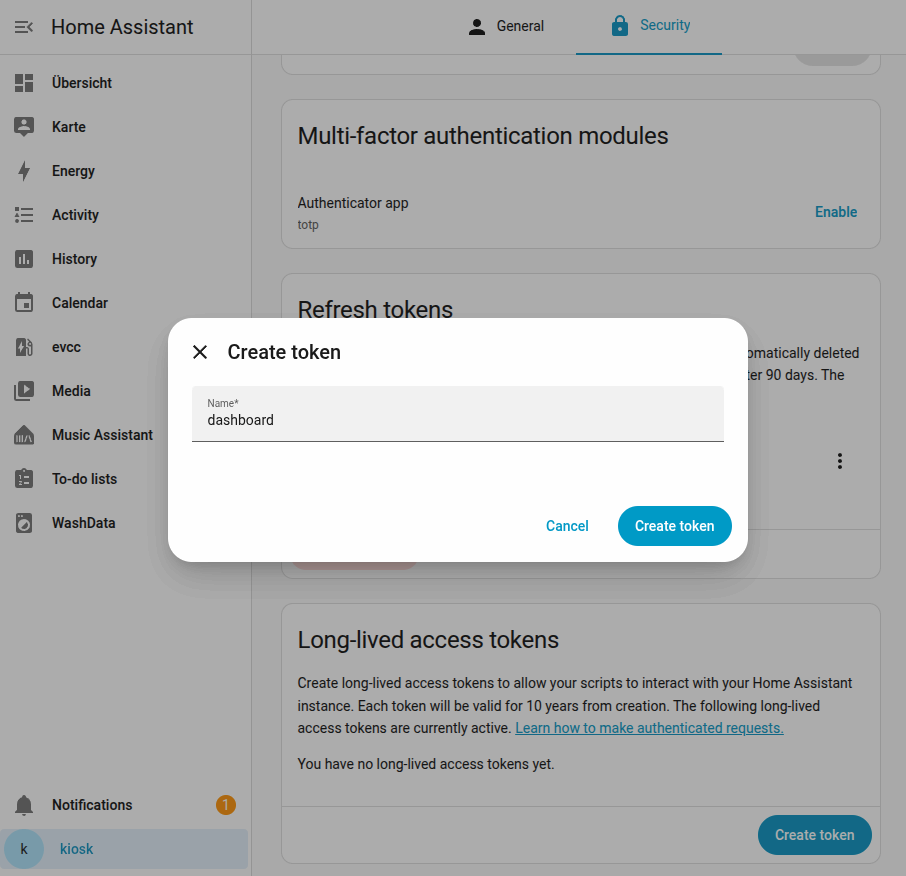Image resolution: width=906 pixels, height=876 pixels.
Task: Open the Calendar icon in the sidebar
Action: click(x=24, y=302)
